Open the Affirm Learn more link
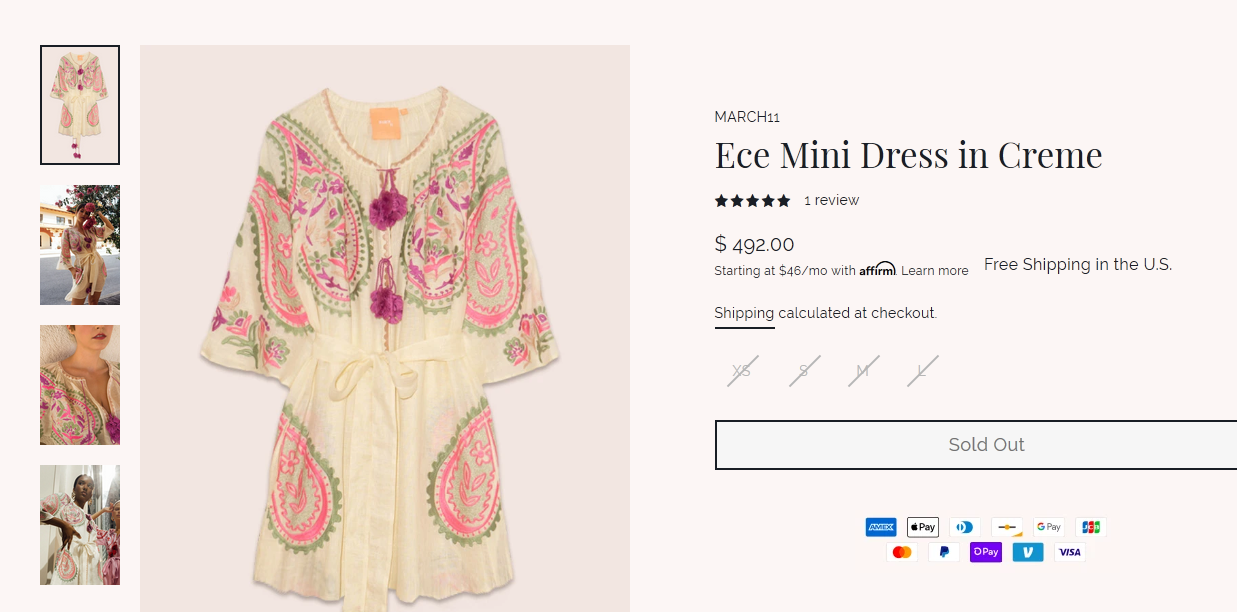 (x=936, y=271)
